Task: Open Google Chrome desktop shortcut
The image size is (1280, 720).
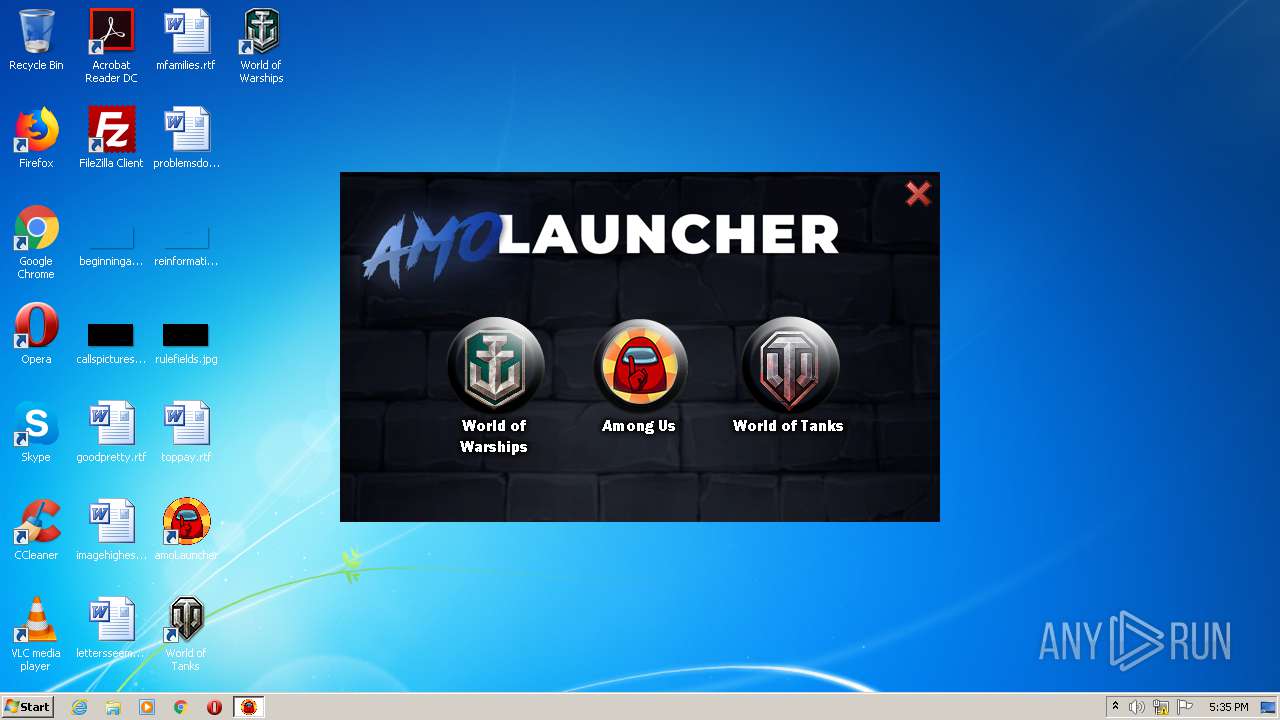Action: 36,242
